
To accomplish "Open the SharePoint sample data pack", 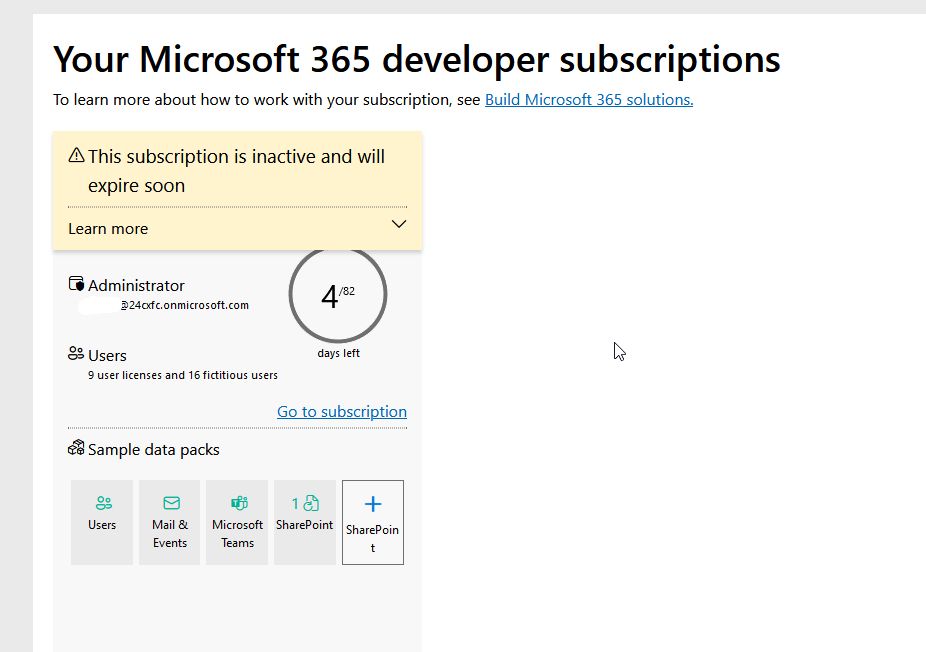I will point(305,521).
